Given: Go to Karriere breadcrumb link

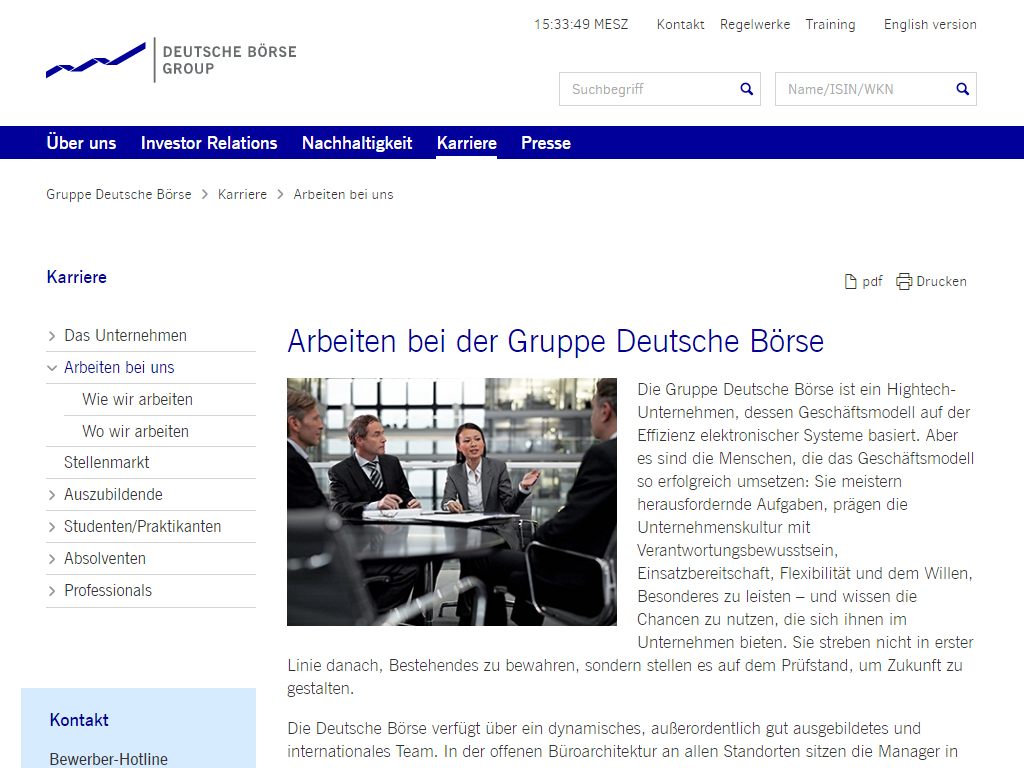Looking at the screenshot, I should click(242, 195).
